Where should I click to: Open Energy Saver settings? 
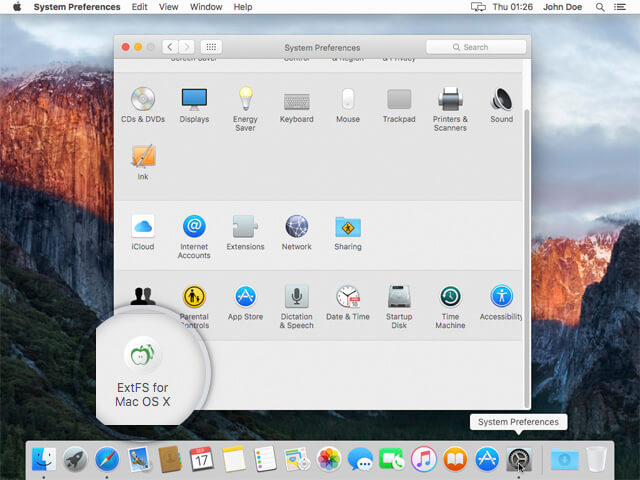click(x=245, y=99)
